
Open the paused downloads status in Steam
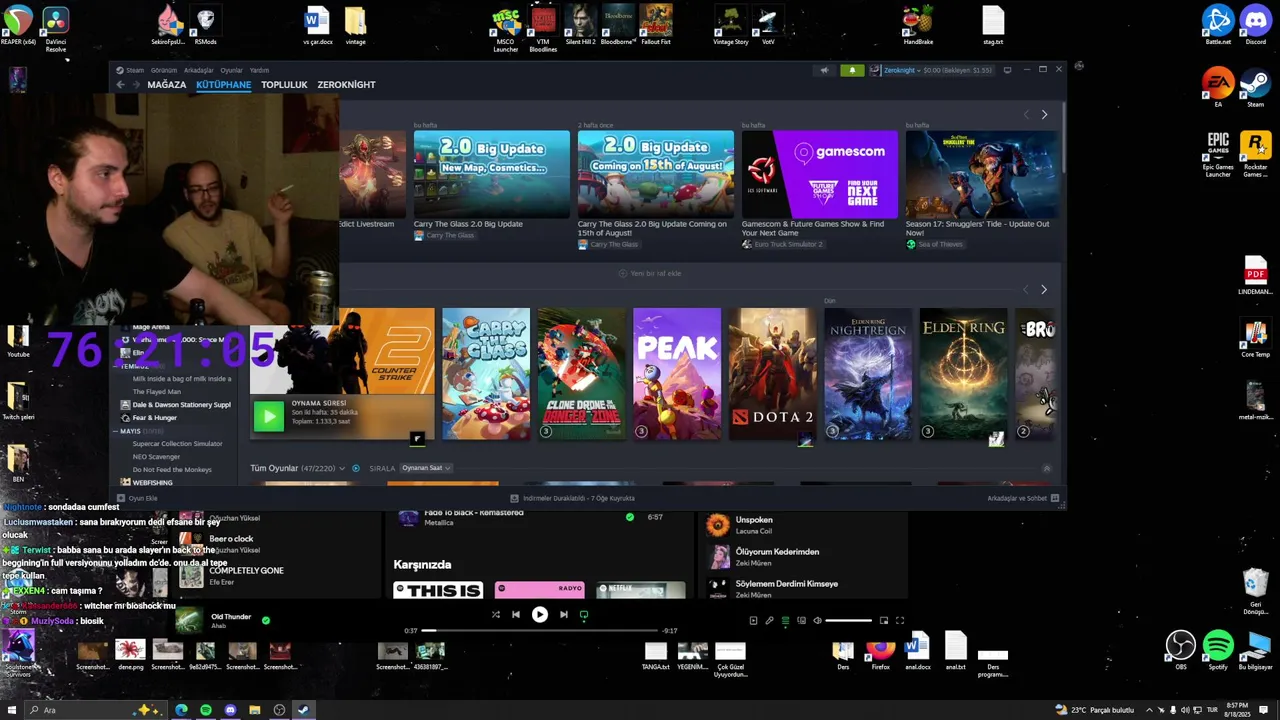point(572,498)
